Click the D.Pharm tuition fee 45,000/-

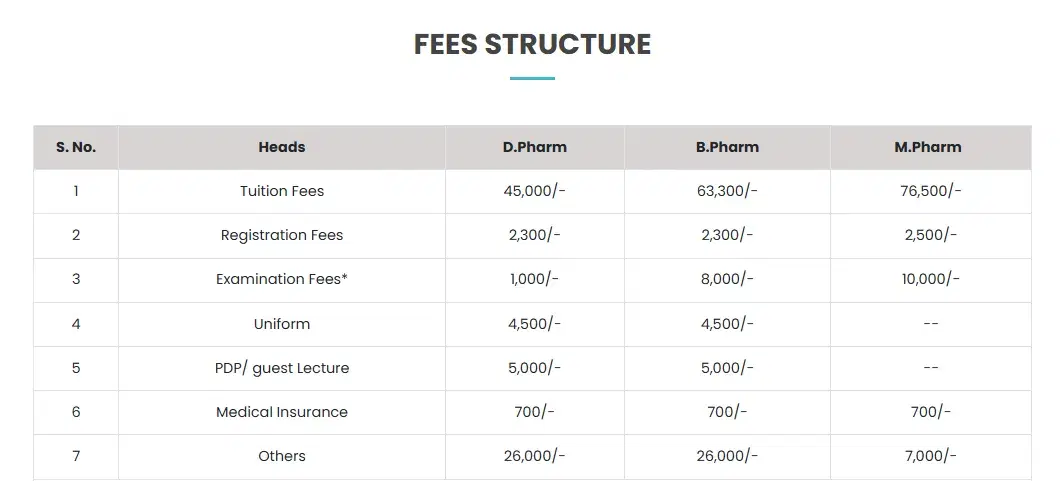(x=534, y=191)
